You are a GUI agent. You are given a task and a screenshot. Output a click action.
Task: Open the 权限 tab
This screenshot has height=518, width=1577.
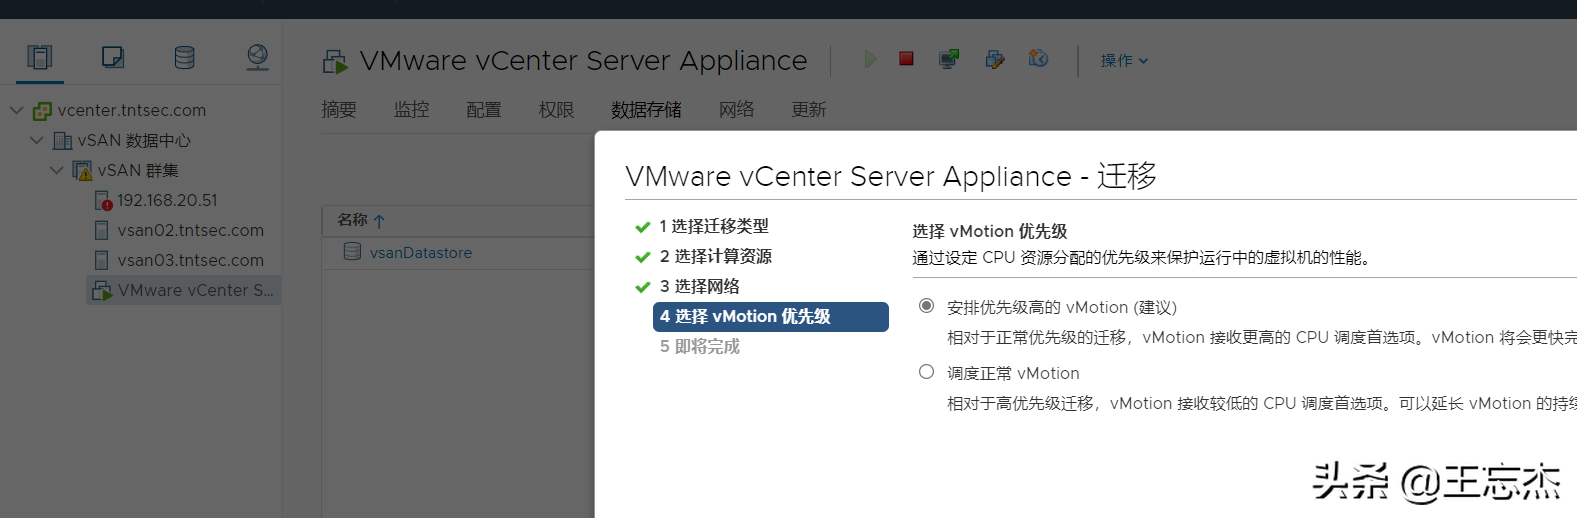(x=556, y=109)
